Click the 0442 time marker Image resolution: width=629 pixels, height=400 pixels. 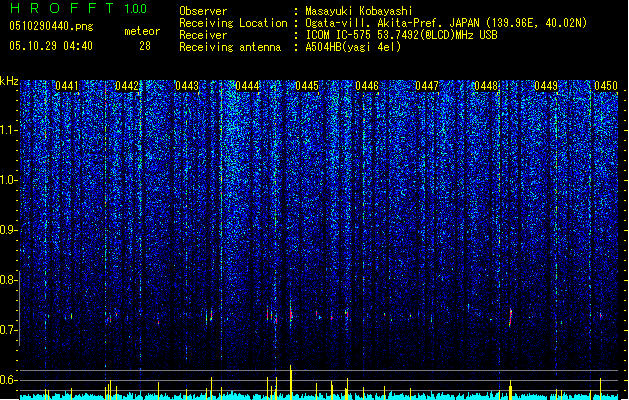click(127, 86)
